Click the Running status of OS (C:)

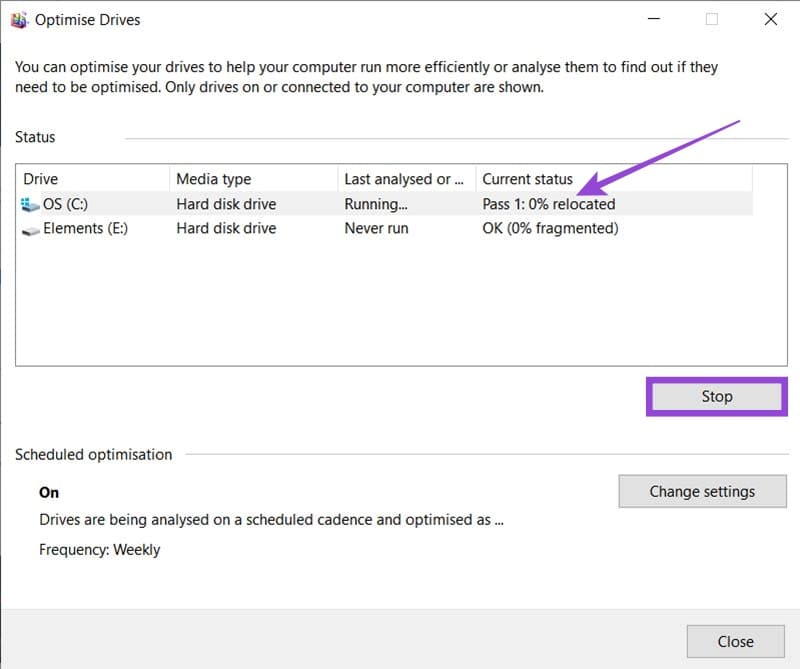375,203
